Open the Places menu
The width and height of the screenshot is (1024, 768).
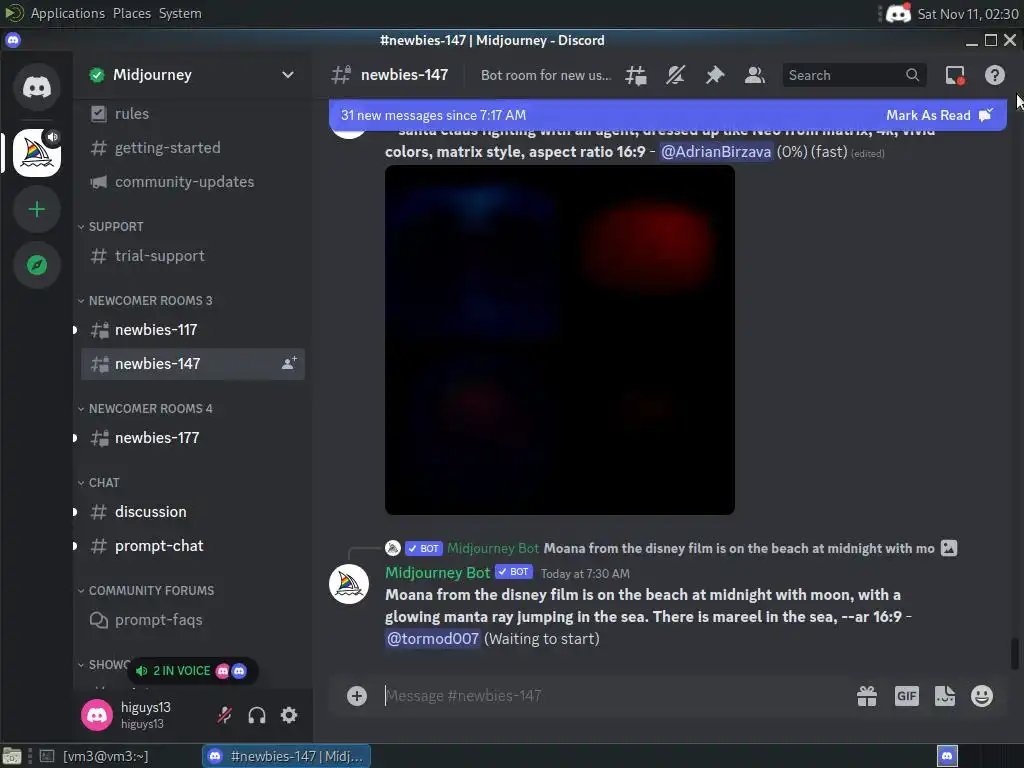pyautogui.click(x=131, y=13)
